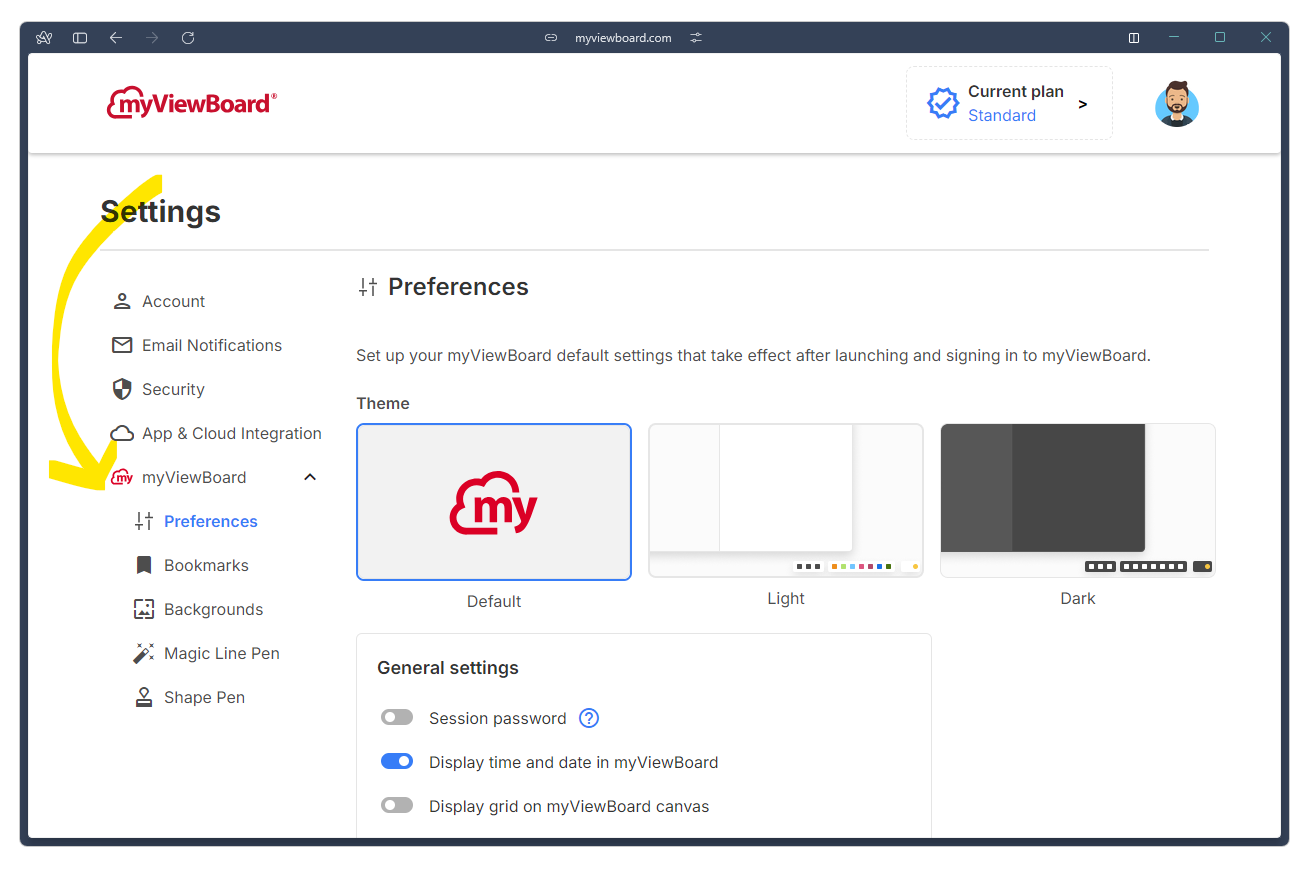1315x876 pixels.
Task: Click the Current plan verified badge icon
Action: click(x=943, y=103)
